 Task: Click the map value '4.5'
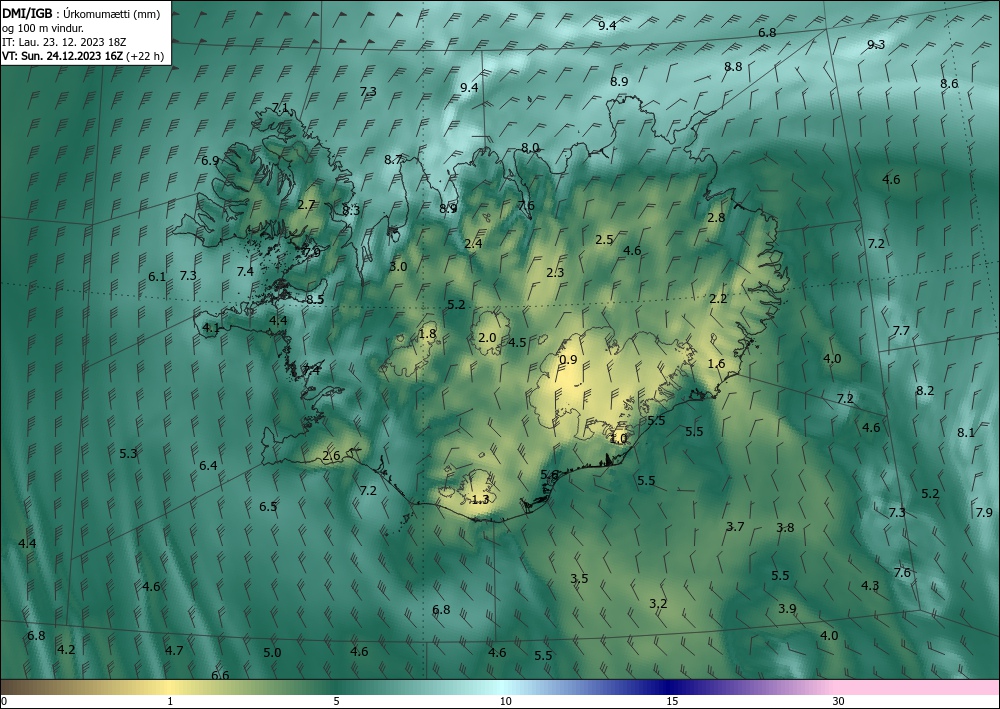[x=517, y=342]
